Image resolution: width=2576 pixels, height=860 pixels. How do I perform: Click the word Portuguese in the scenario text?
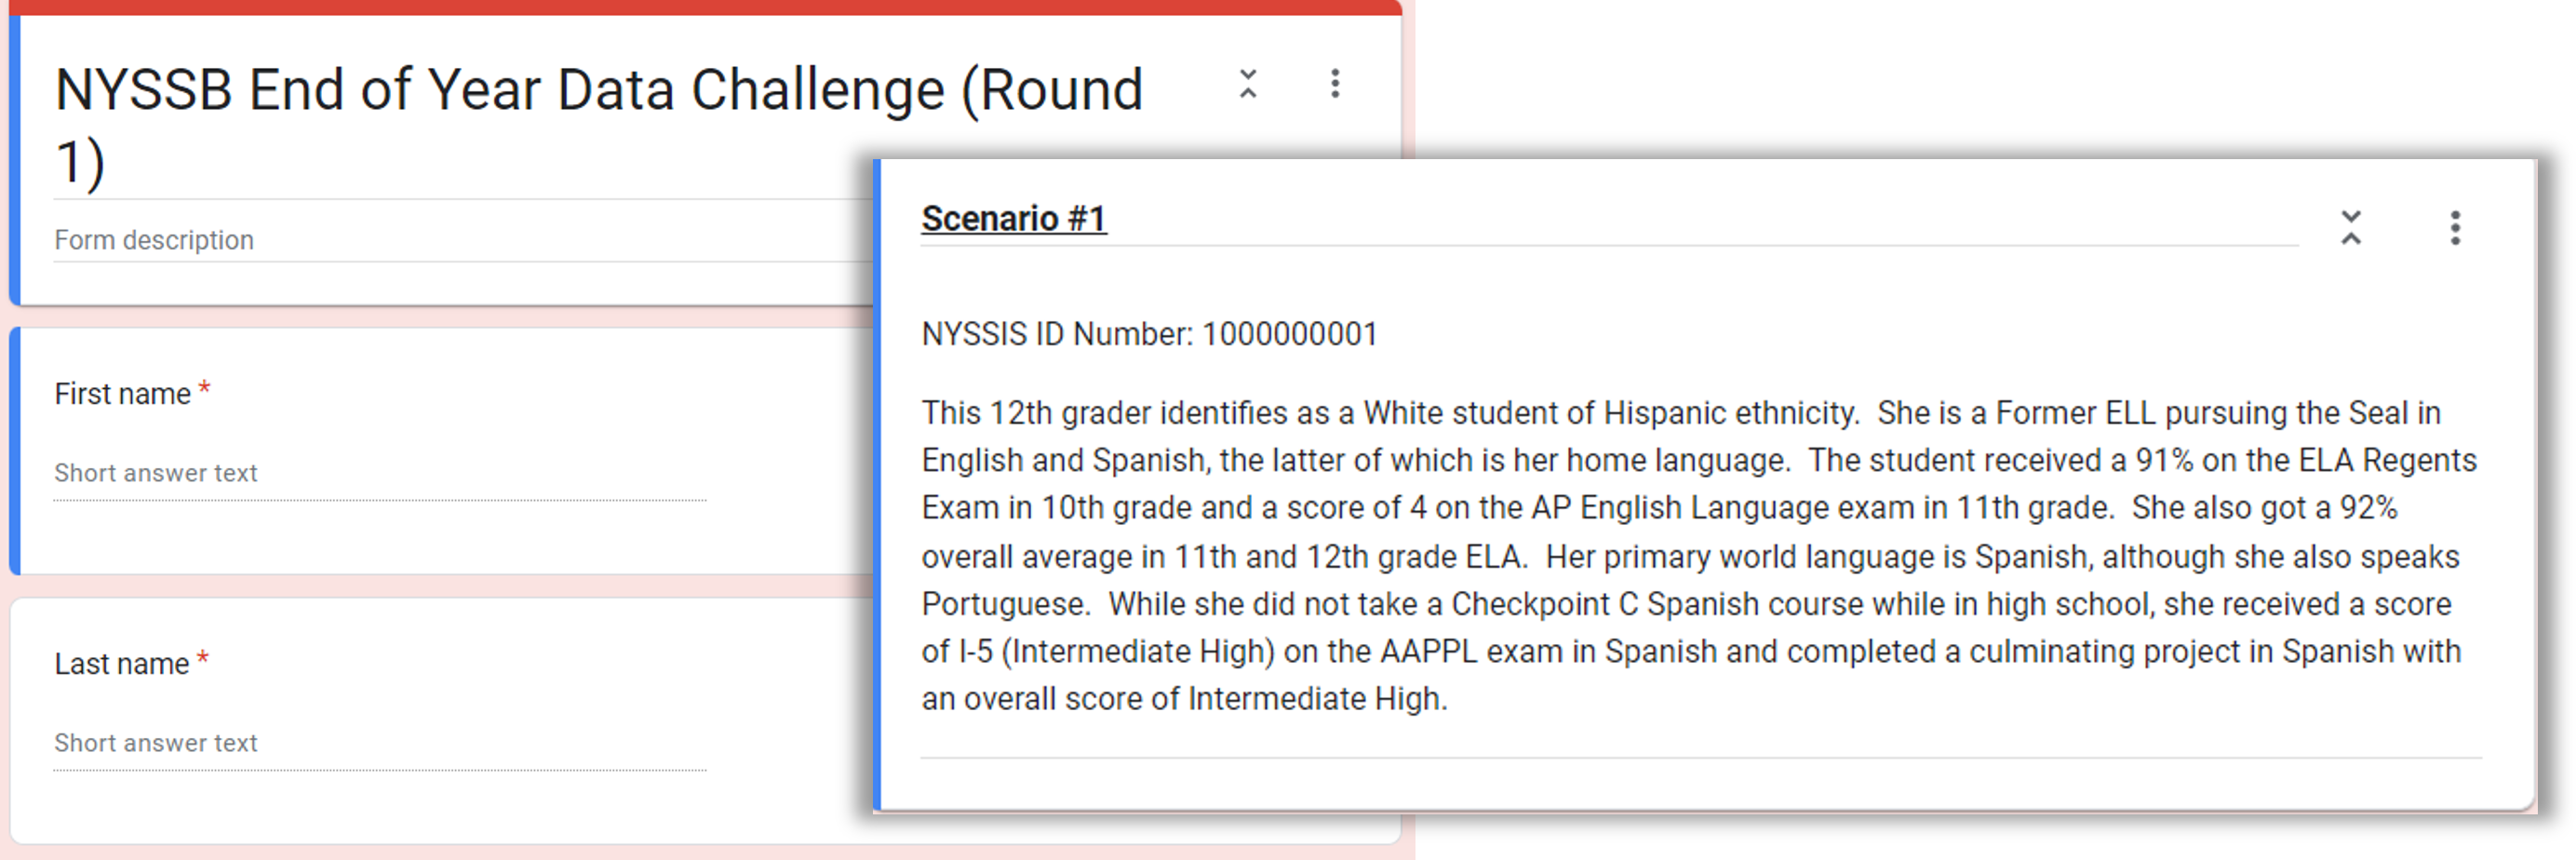1003,604
